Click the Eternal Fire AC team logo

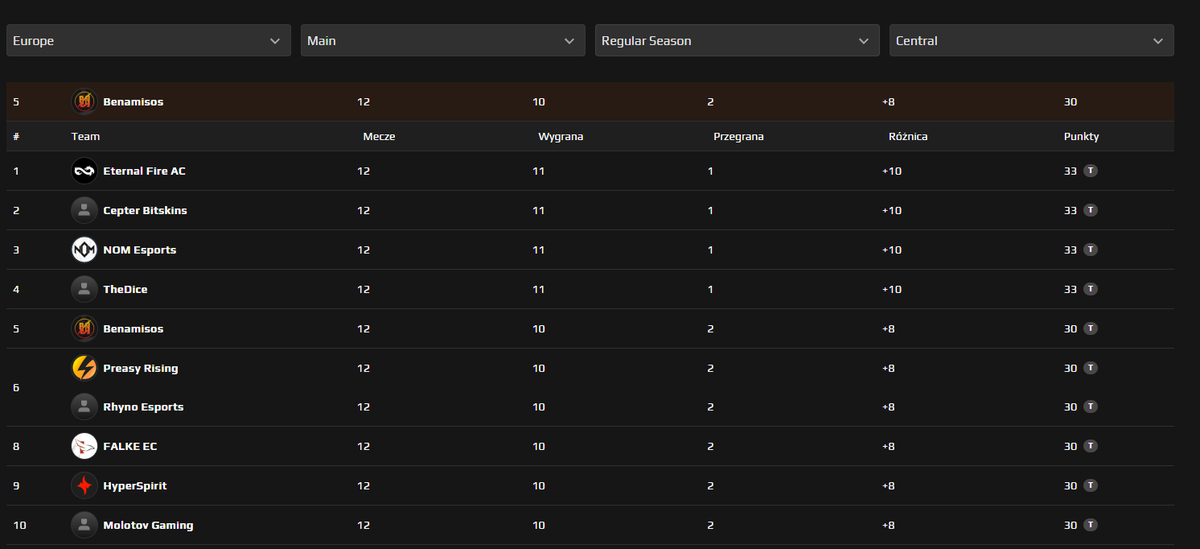tap(84, 171)
